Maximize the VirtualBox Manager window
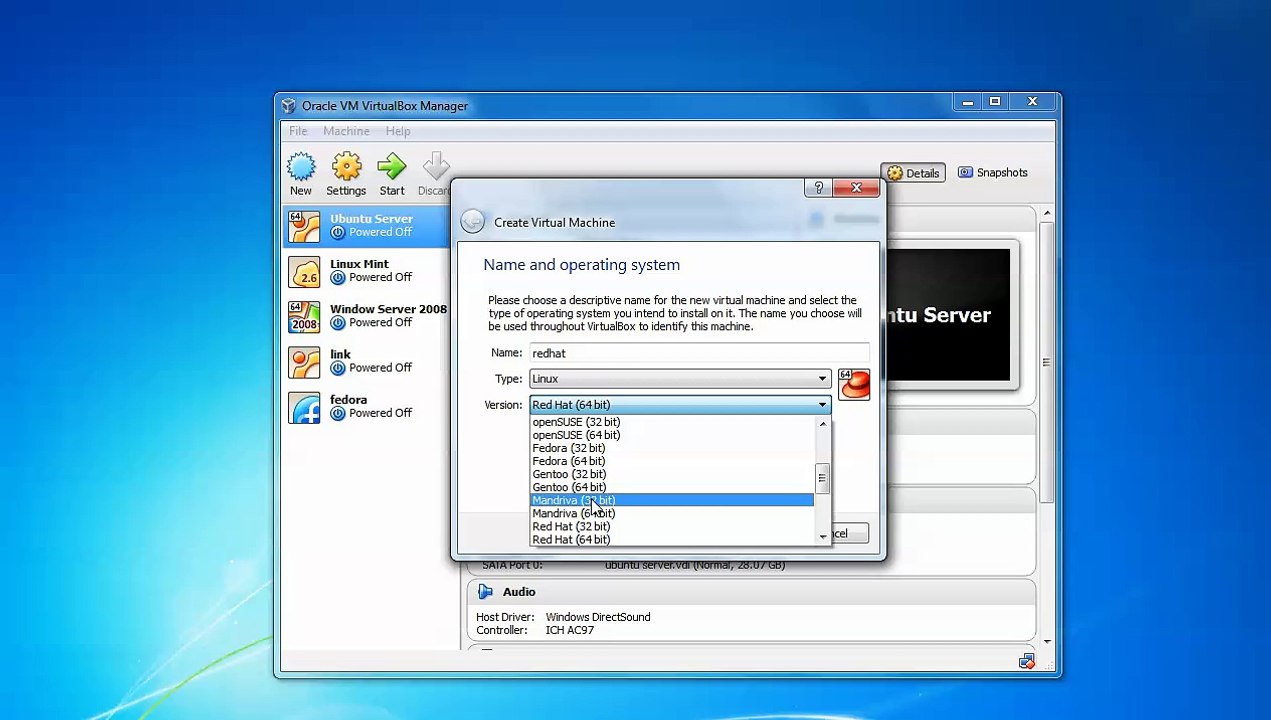The width and height of the screenshot is (1271, 720). click(995, 102)
